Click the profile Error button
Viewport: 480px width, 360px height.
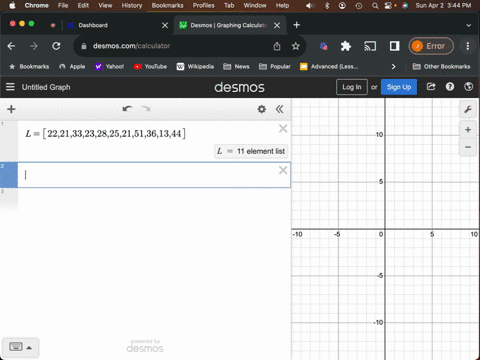(431, 46)
